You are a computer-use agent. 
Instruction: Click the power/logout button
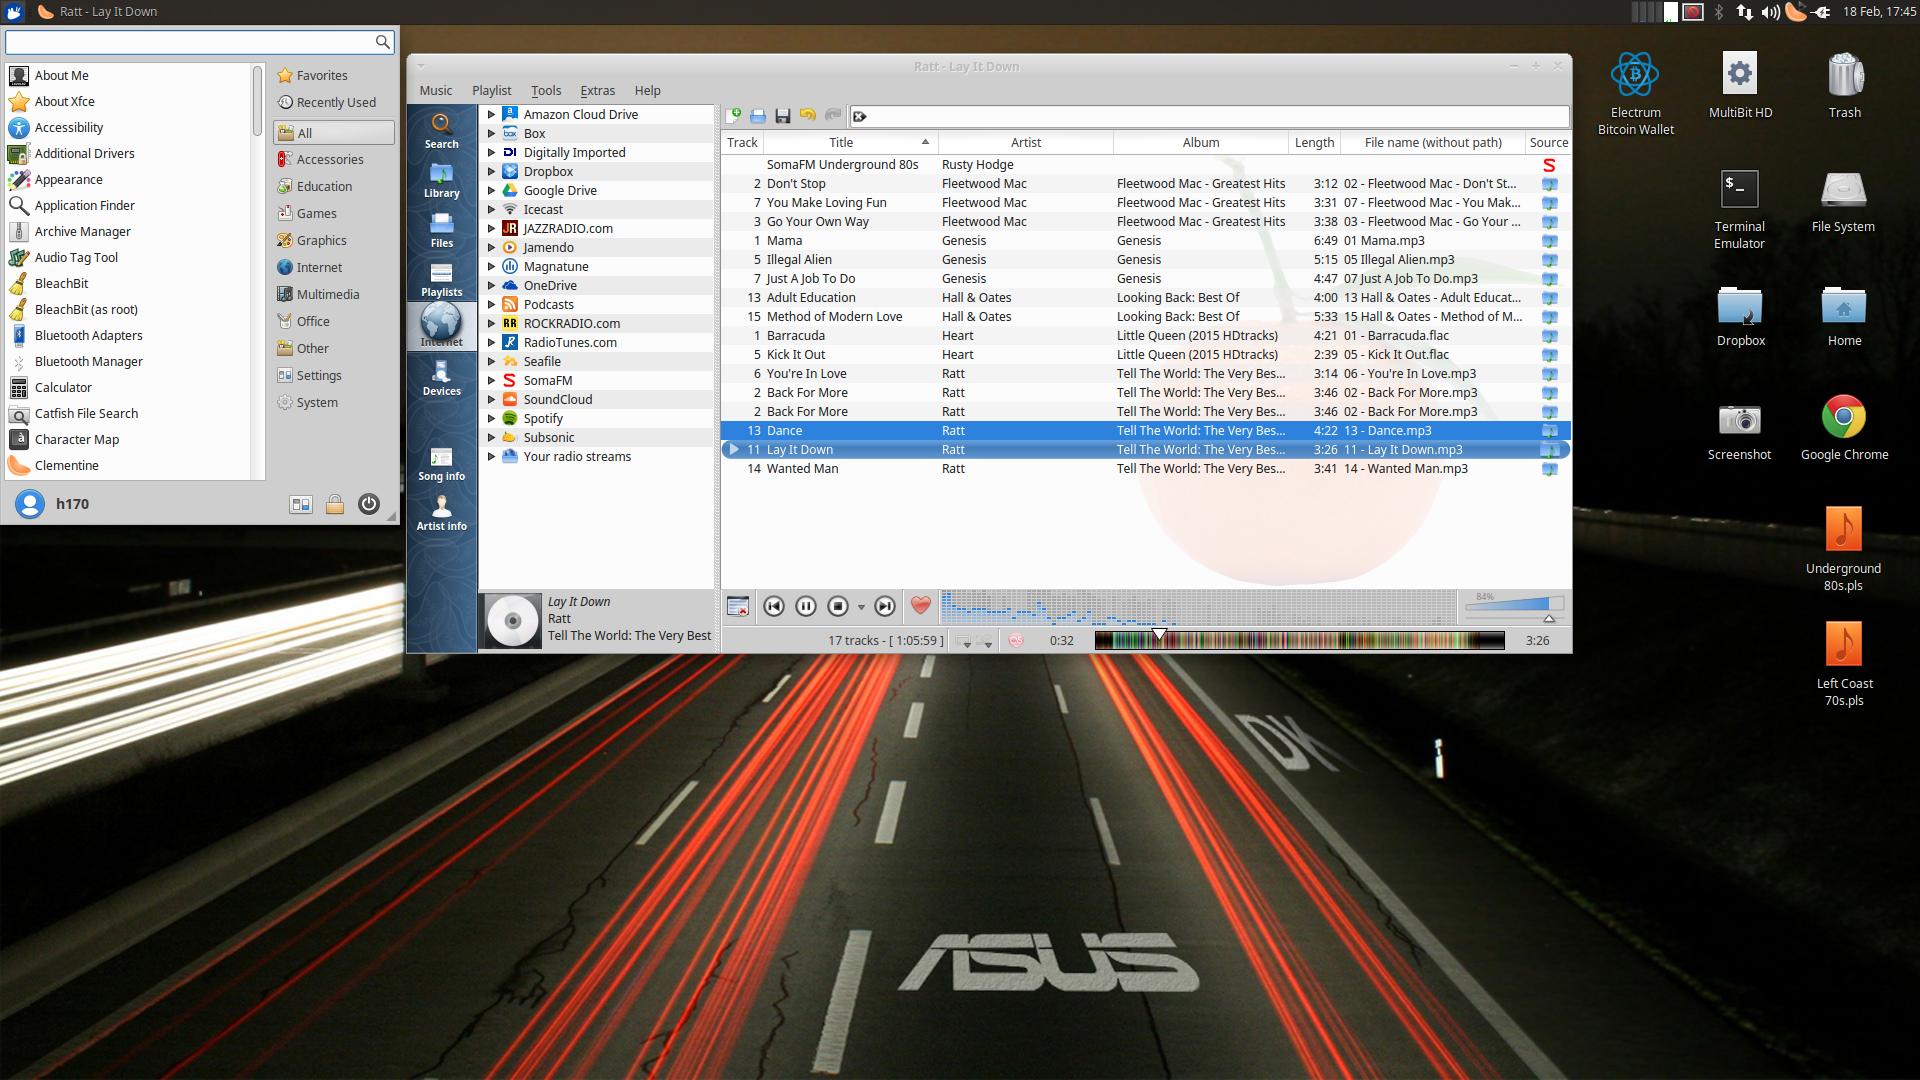point(369,504)
